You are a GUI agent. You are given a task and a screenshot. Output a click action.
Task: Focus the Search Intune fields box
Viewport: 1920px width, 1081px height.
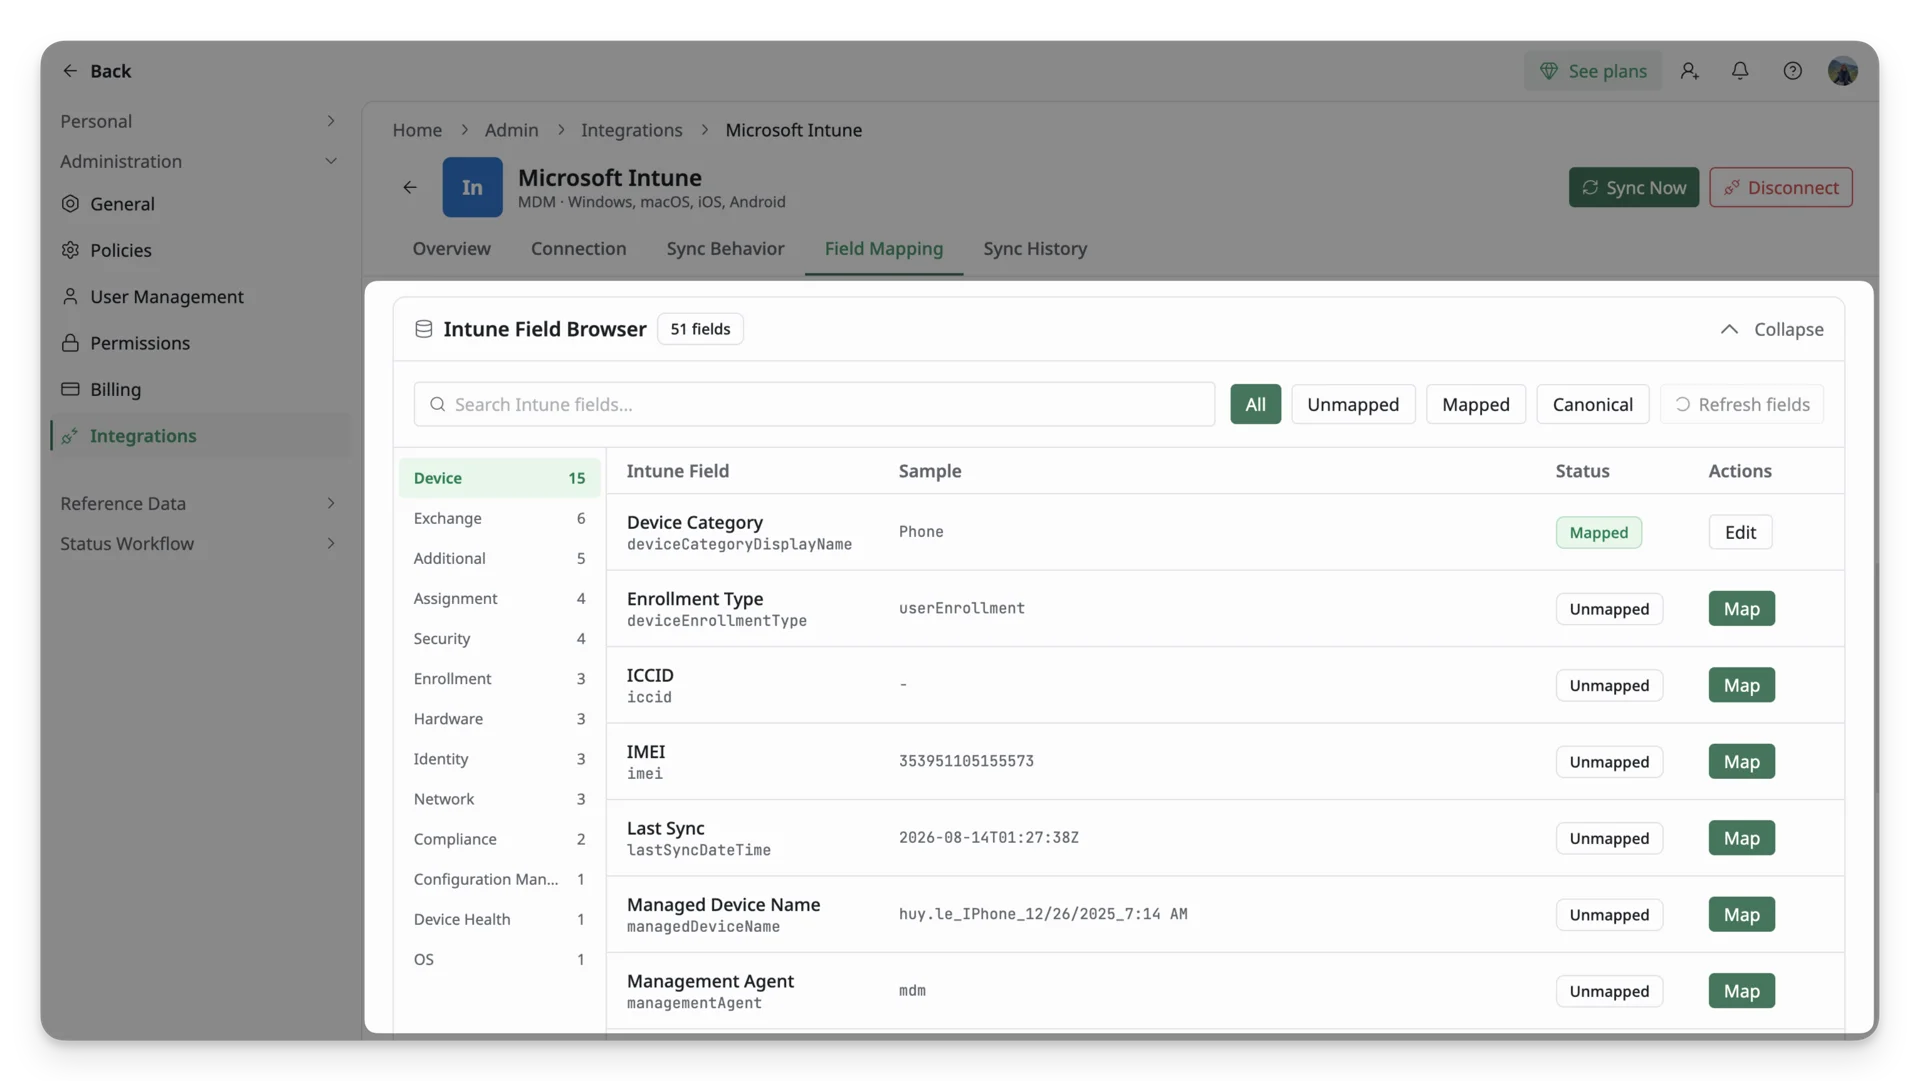814,405
